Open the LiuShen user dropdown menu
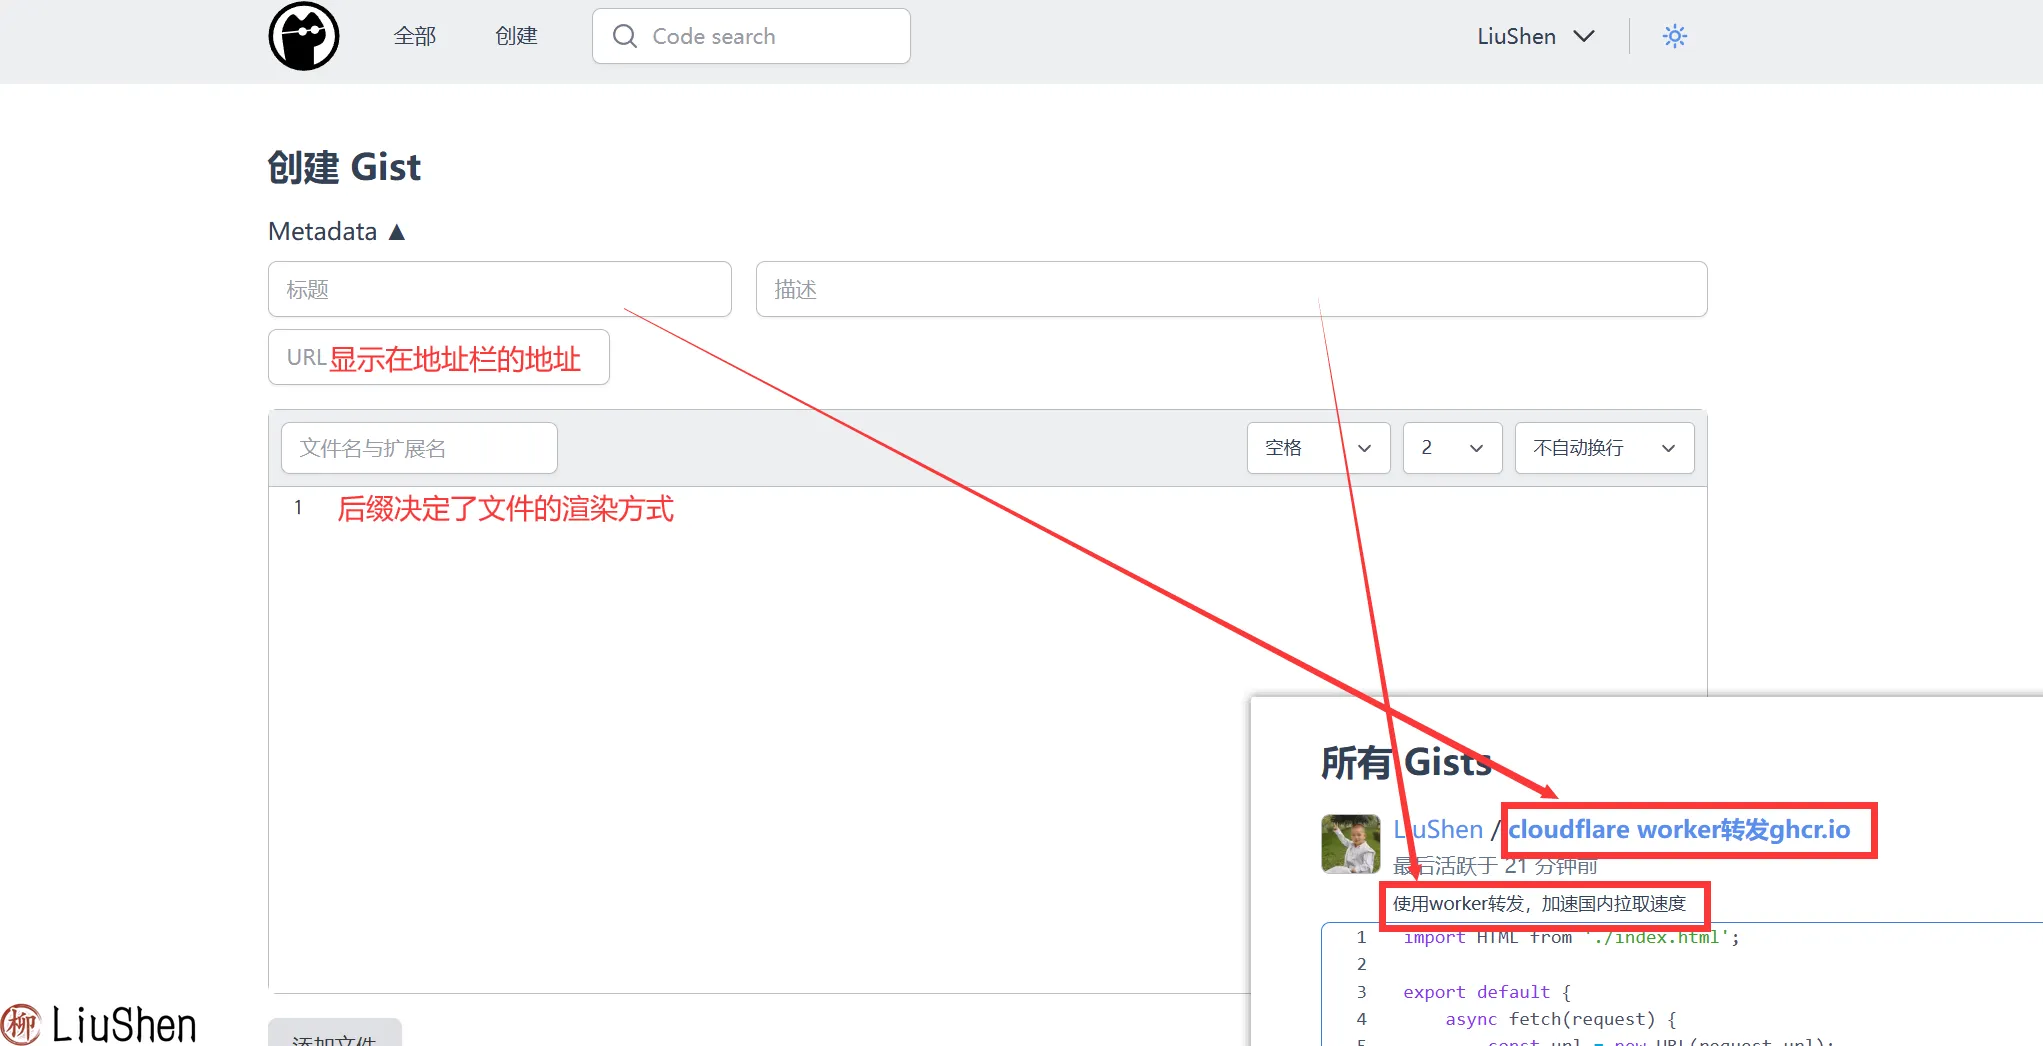The image size is (2043, 1046). coord(1535,37)
